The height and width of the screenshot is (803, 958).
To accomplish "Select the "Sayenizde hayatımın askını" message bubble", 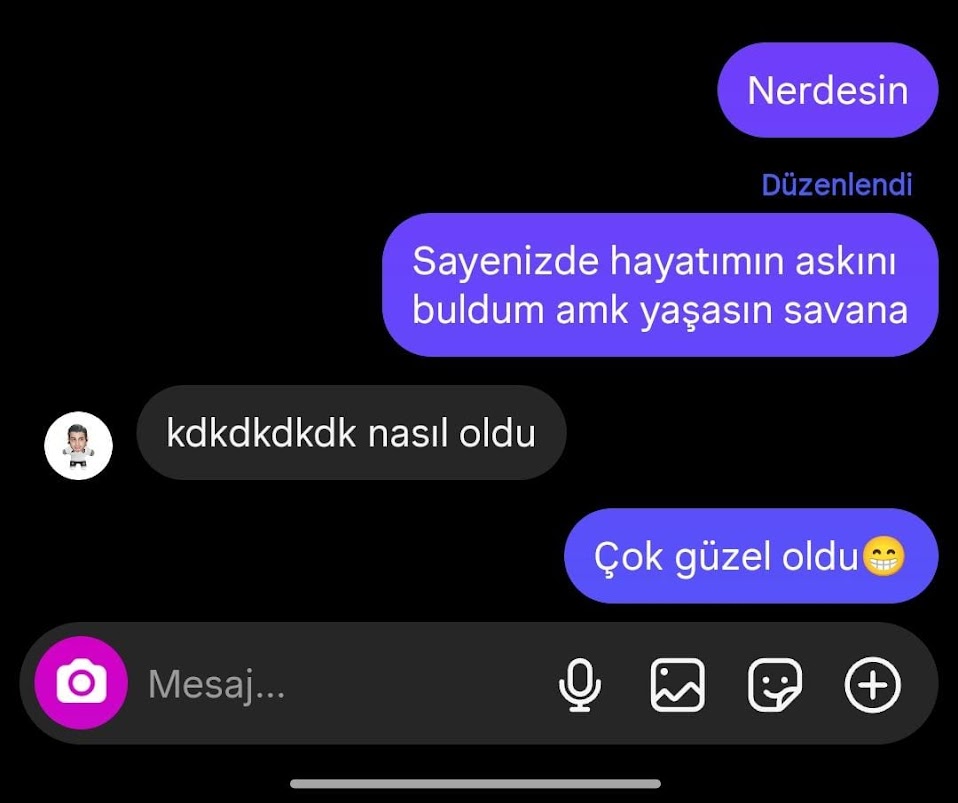I will pos(660,285).
